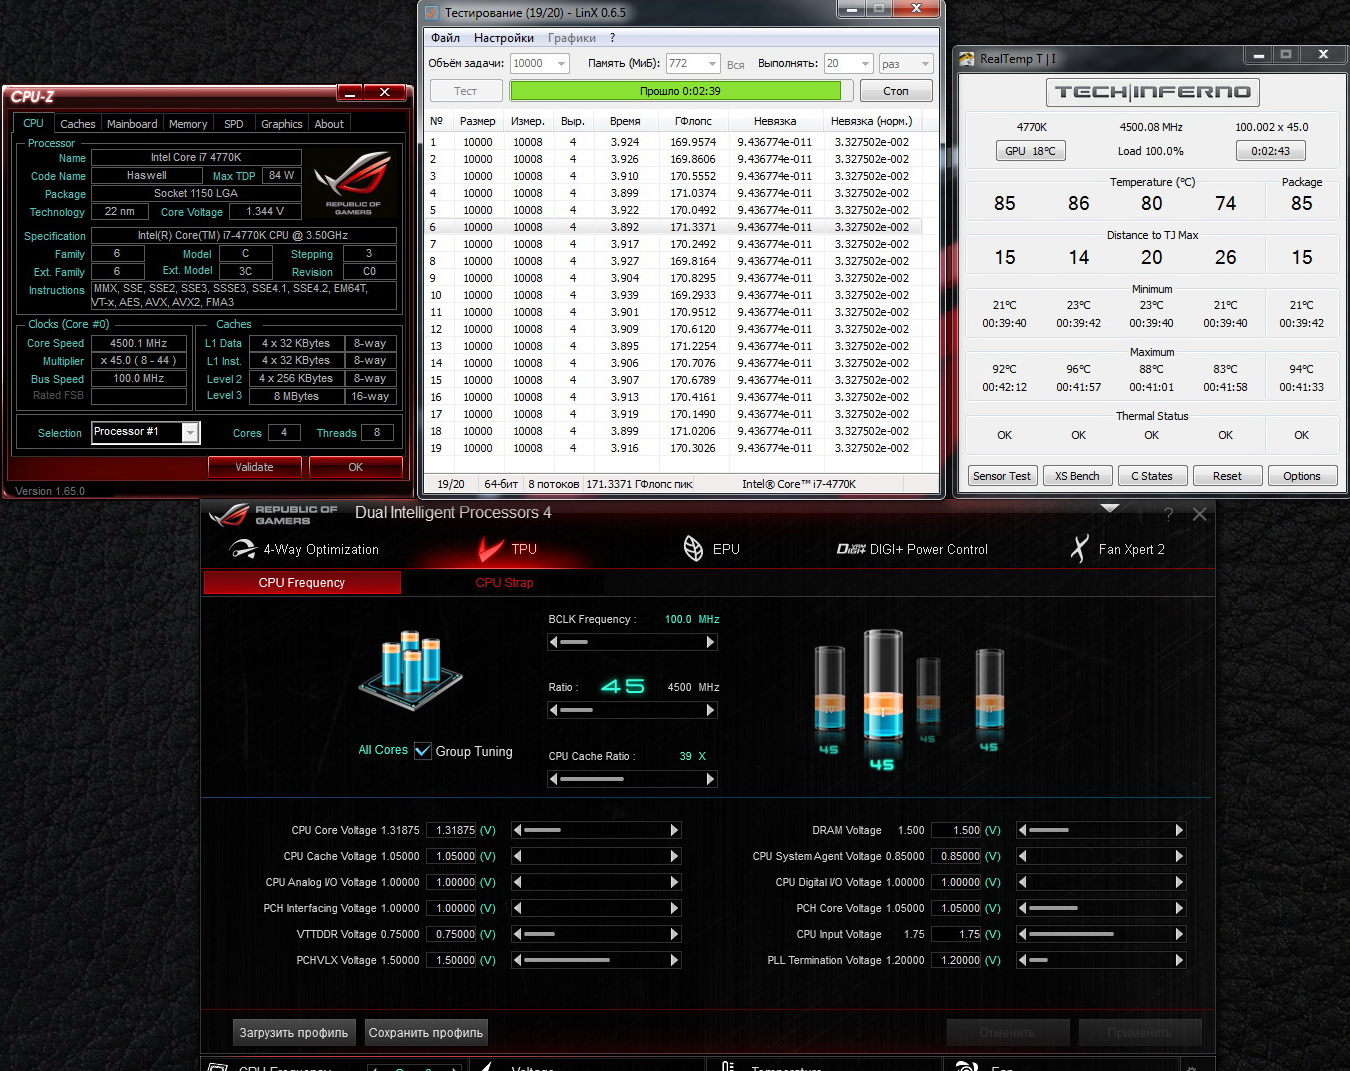
Task: Raise CPU Core Voltage with the right arrow
Action: [675, 830]
